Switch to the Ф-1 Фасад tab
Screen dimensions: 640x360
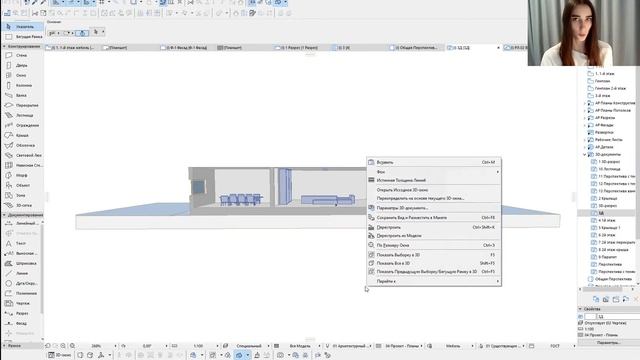[x=187, y=48]
